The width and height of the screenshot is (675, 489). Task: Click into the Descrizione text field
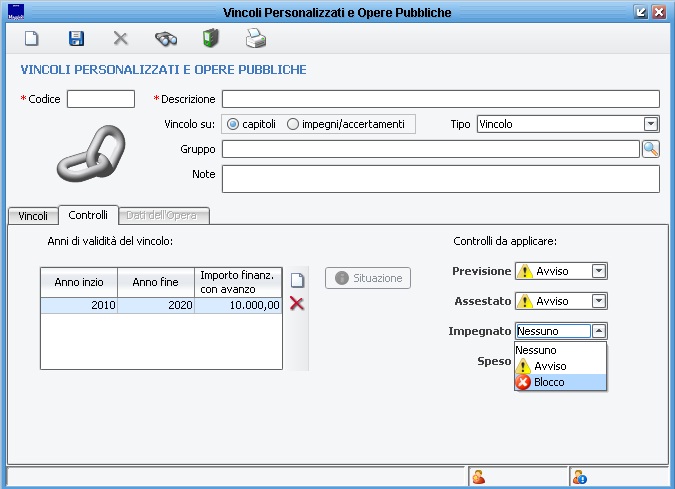[440, 99]
